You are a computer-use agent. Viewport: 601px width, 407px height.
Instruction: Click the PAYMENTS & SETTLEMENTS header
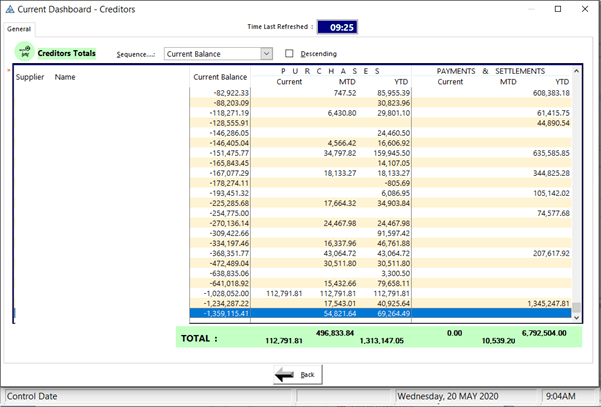[491, 71]
